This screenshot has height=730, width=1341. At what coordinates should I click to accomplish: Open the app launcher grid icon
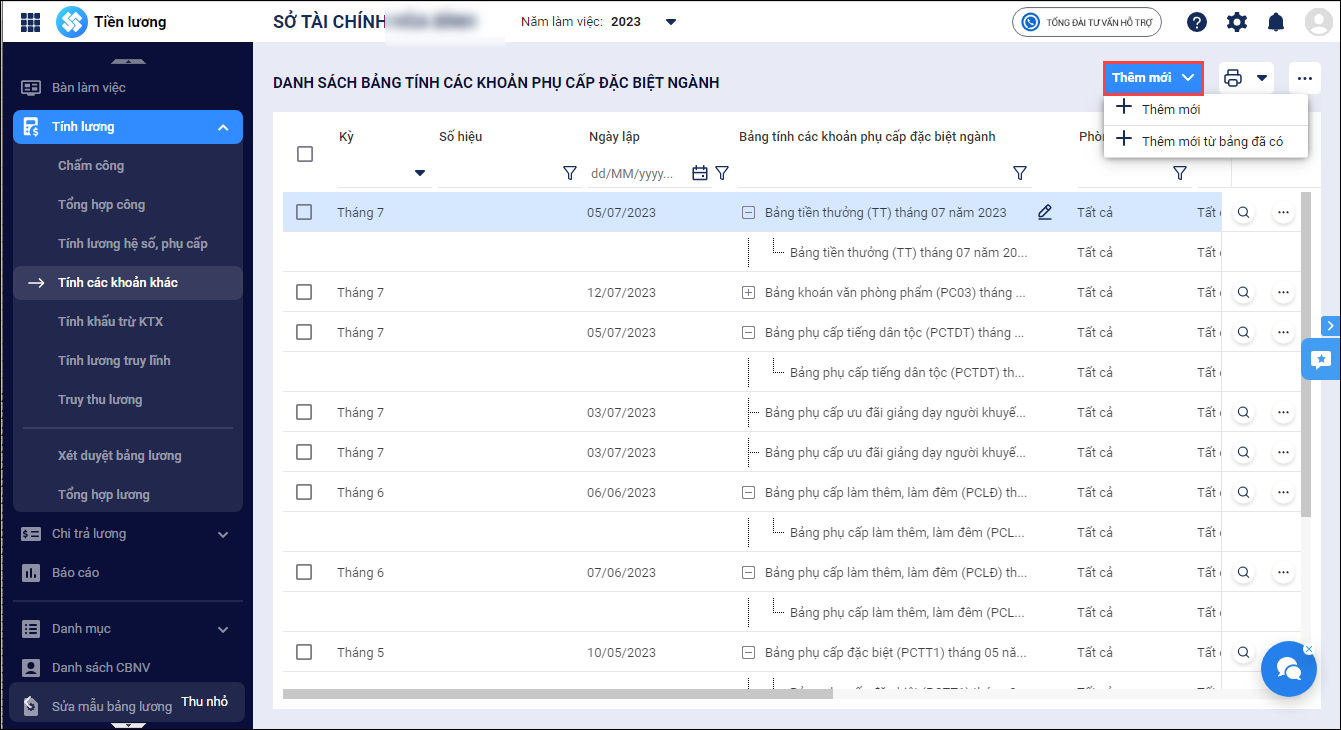(30, 22)
